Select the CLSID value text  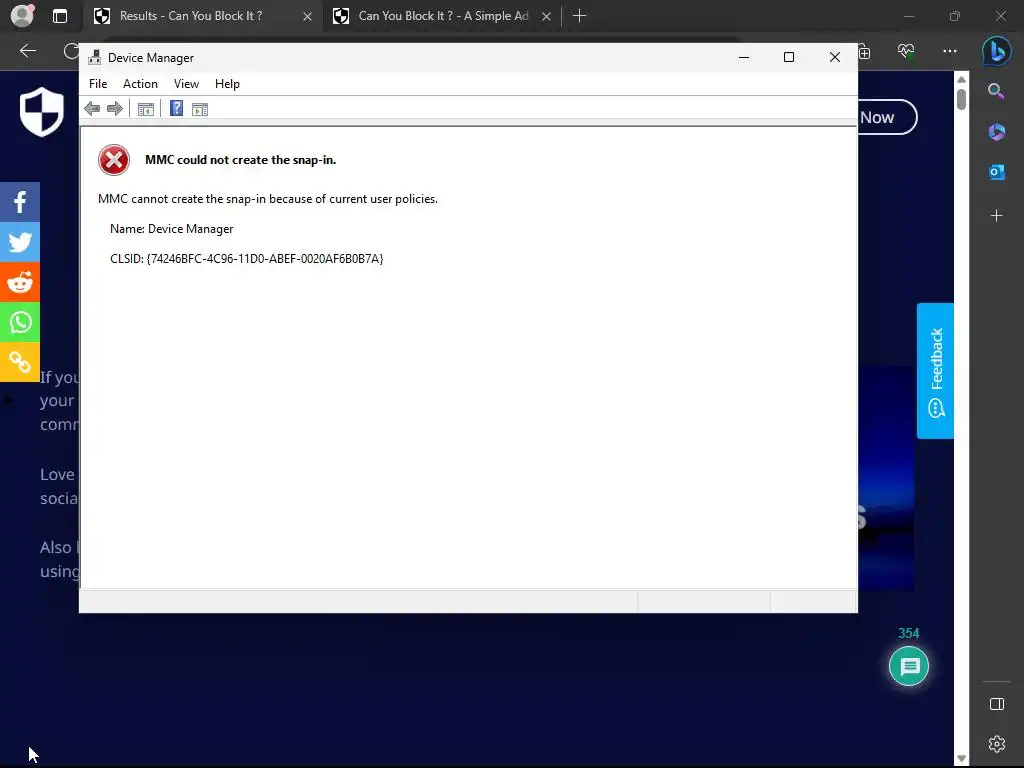(265, 259)
